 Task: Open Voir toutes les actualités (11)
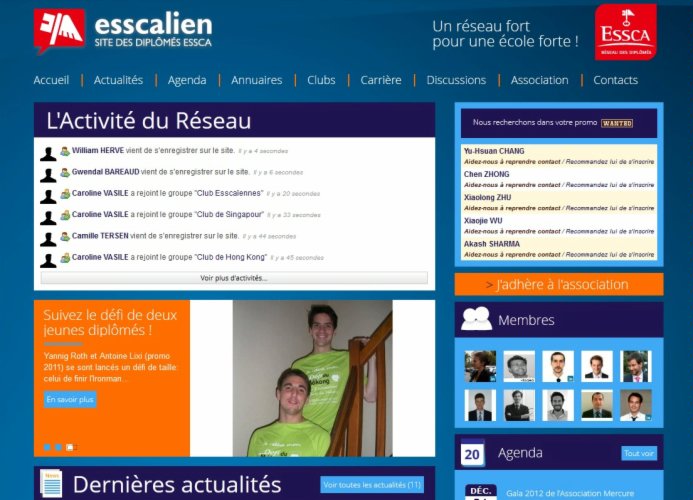click(x=372, y=485)
